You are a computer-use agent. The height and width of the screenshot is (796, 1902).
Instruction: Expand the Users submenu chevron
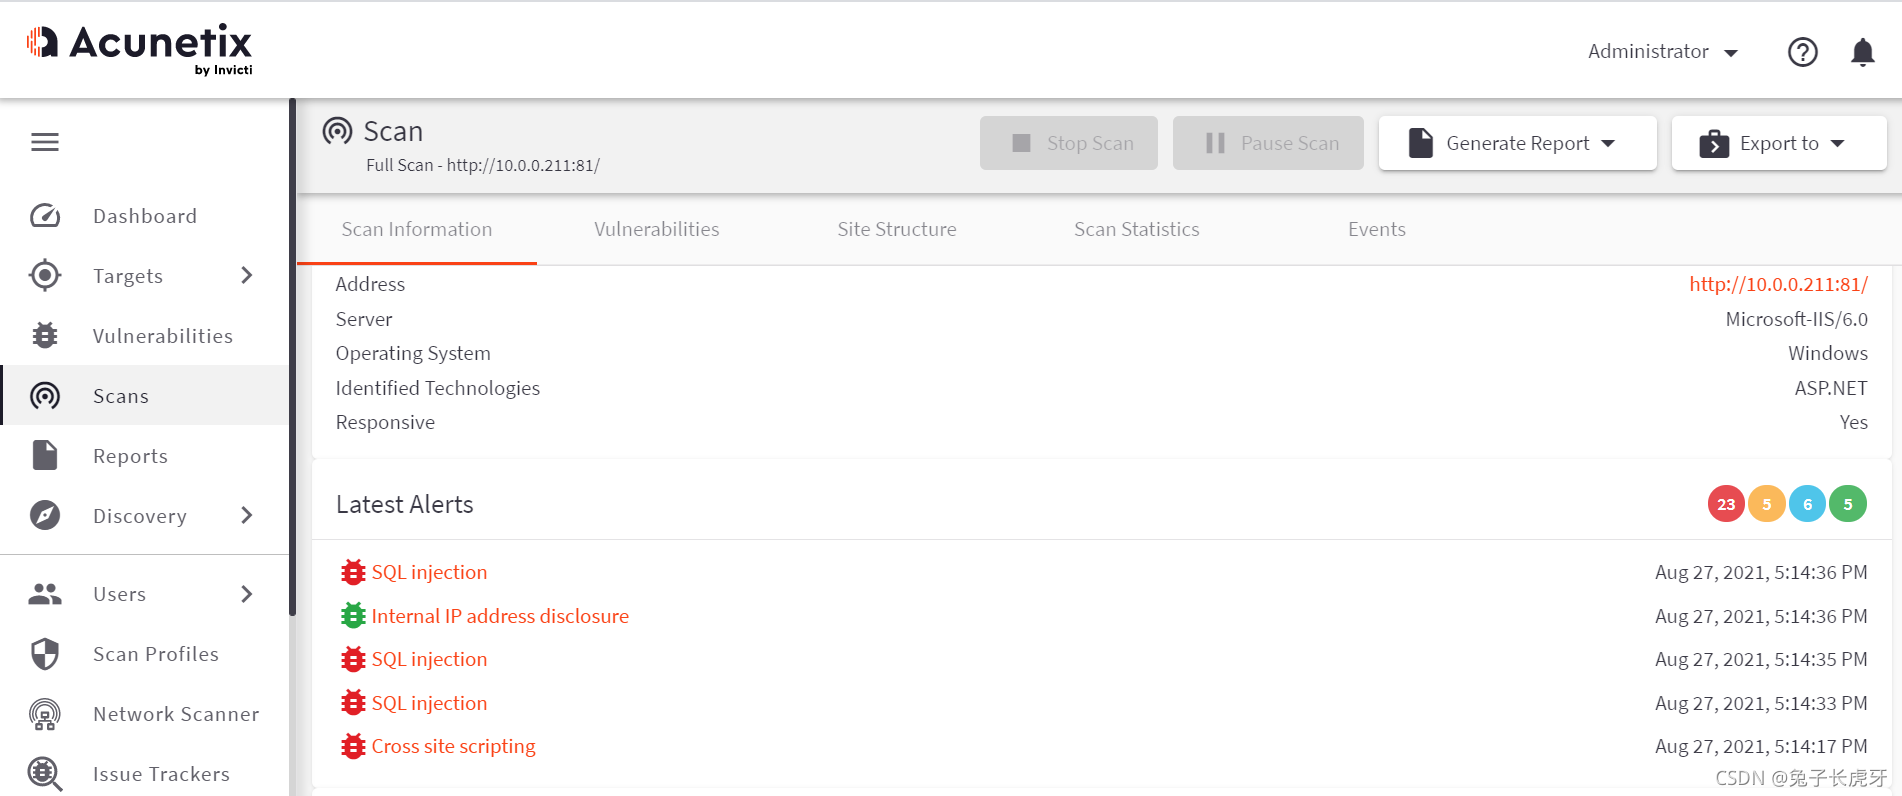[247, 594]
